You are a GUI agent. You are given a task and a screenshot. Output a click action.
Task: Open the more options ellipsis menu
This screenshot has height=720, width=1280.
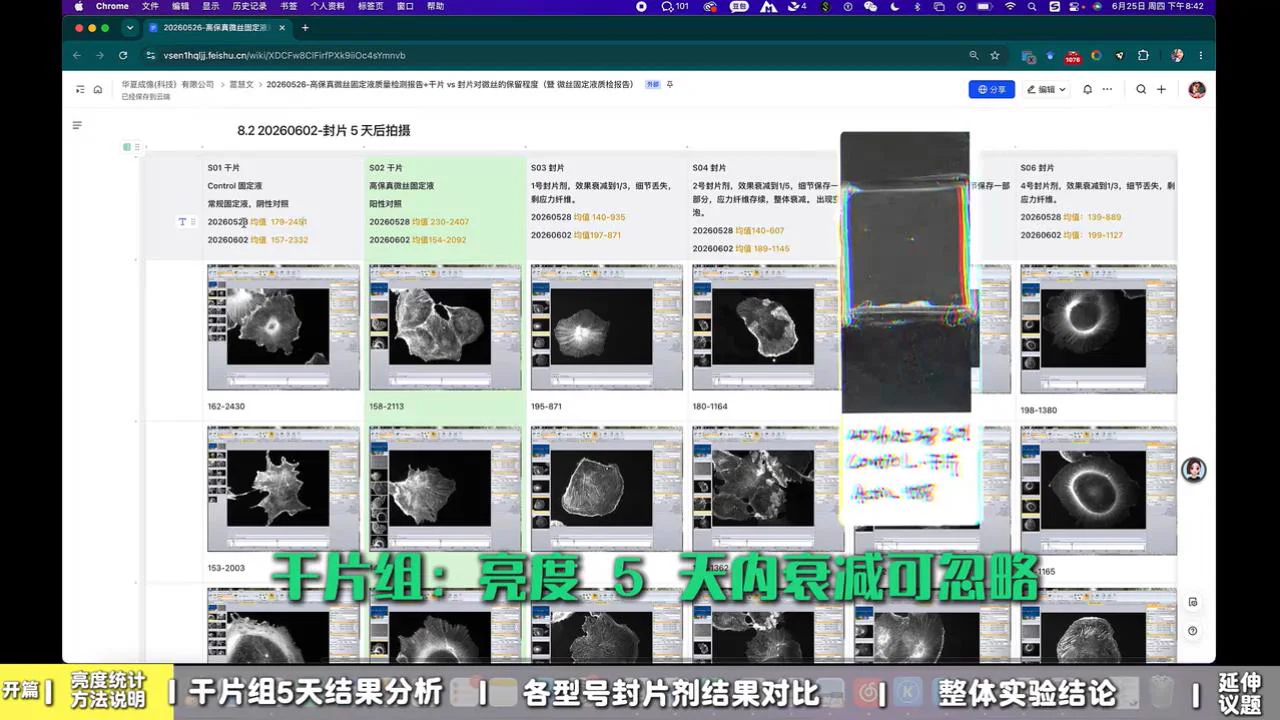click(1107, 89)
